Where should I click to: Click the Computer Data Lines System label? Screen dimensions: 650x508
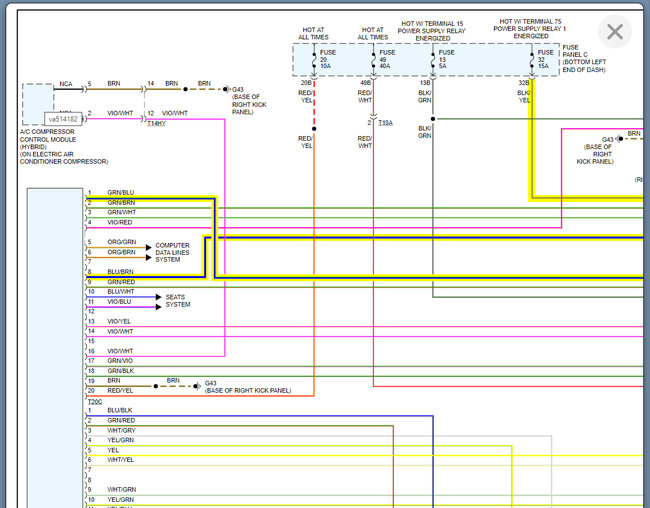coord(172,252)
